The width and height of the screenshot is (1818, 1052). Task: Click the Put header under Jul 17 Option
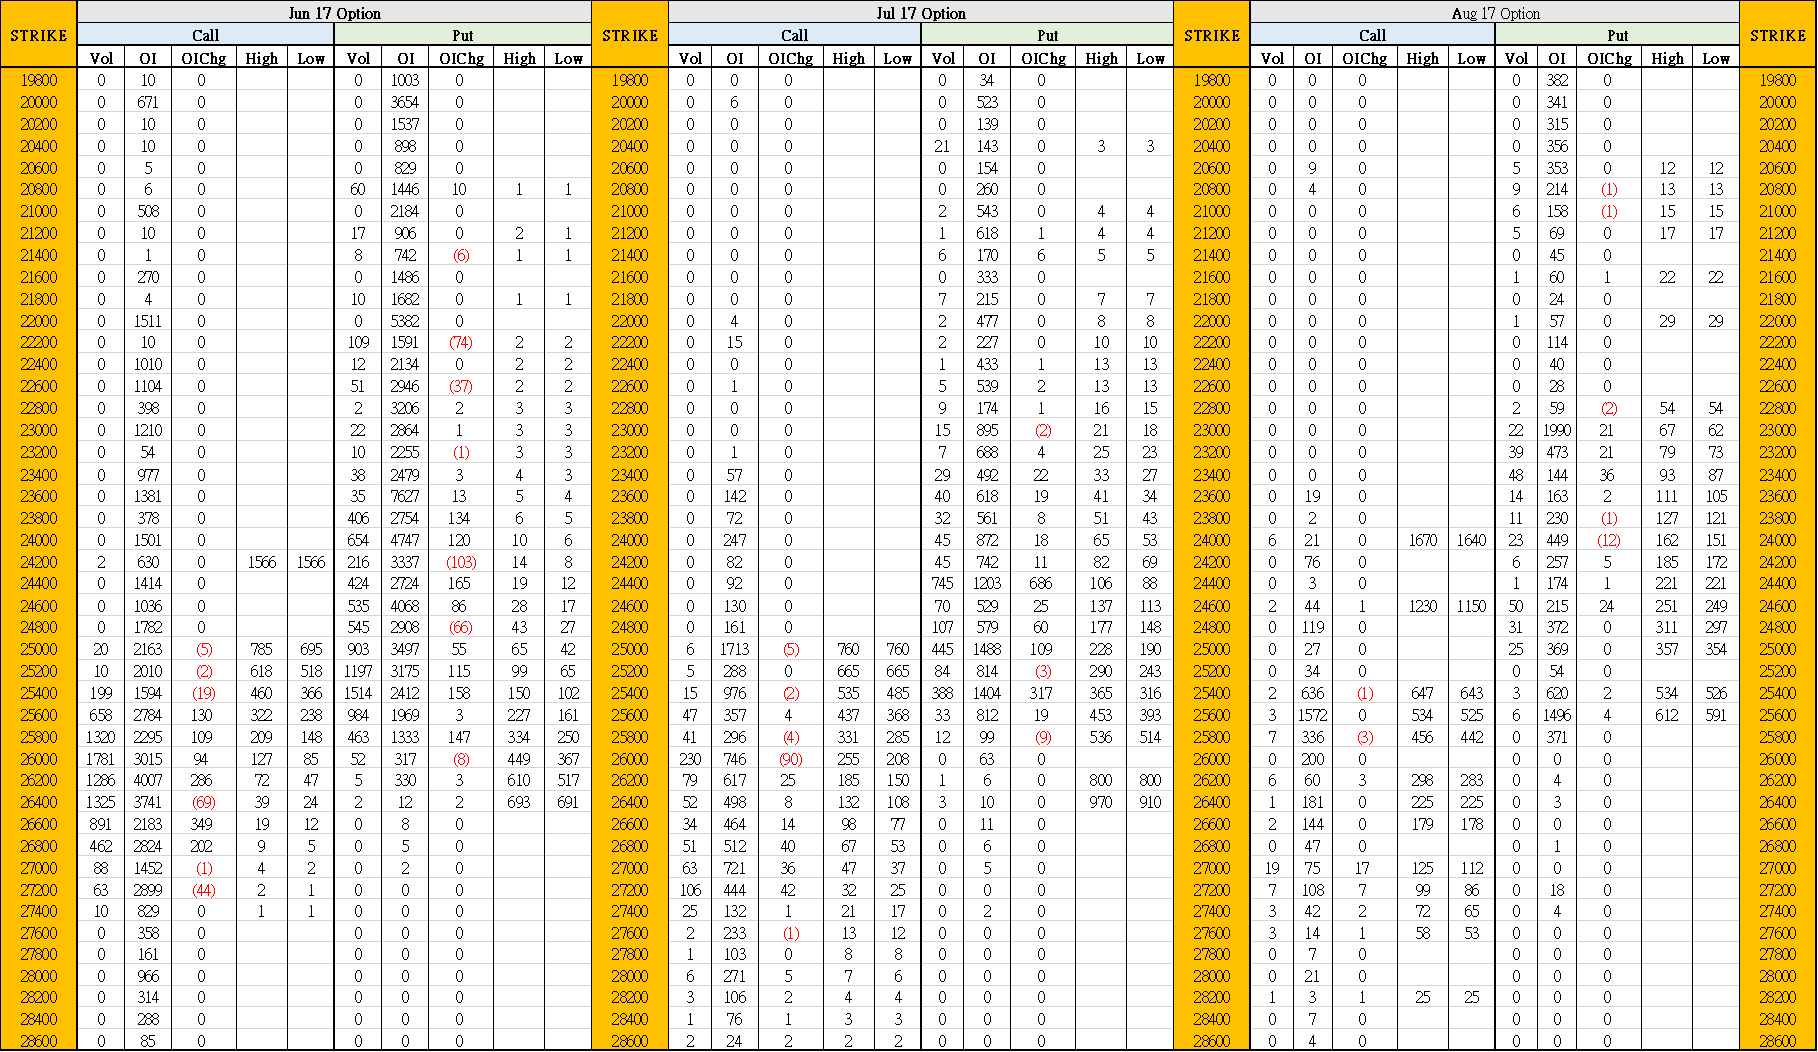(1047, 35)
